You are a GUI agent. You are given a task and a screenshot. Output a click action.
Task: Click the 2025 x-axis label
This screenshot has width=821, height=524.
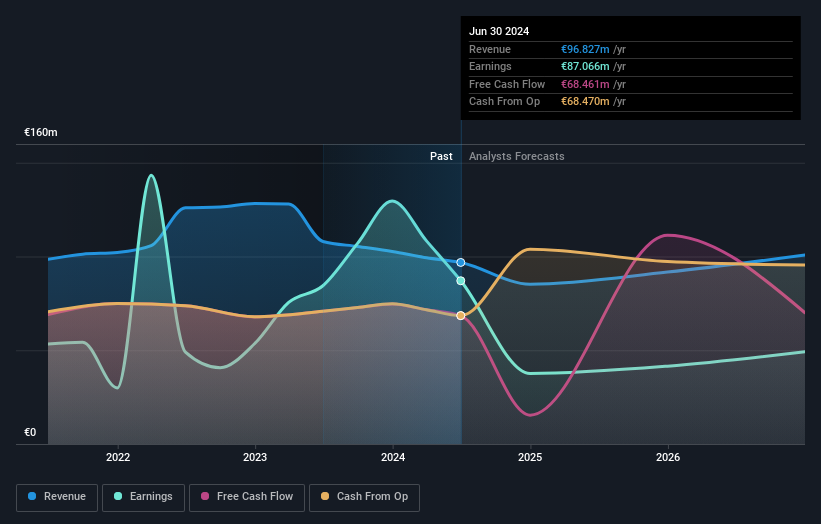pyautogui.click(x=530, y=457)
